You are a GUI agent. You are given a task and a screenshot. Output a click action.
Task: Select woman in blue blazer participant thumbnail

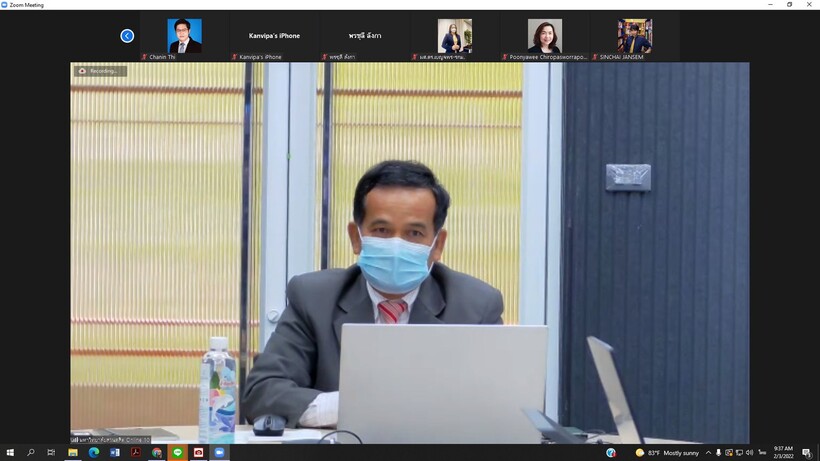click(x=454, y=36)
